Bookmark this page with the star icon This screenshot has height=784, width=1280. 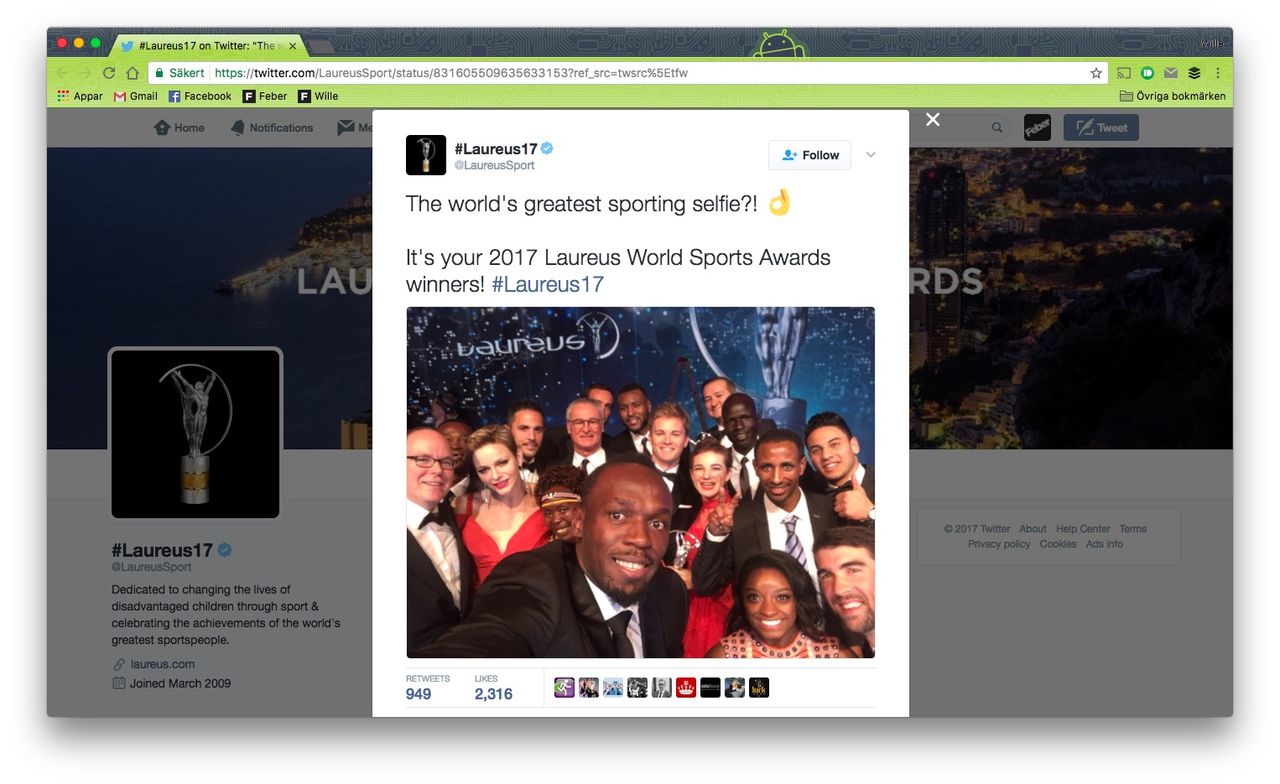tap(1096, 73)
